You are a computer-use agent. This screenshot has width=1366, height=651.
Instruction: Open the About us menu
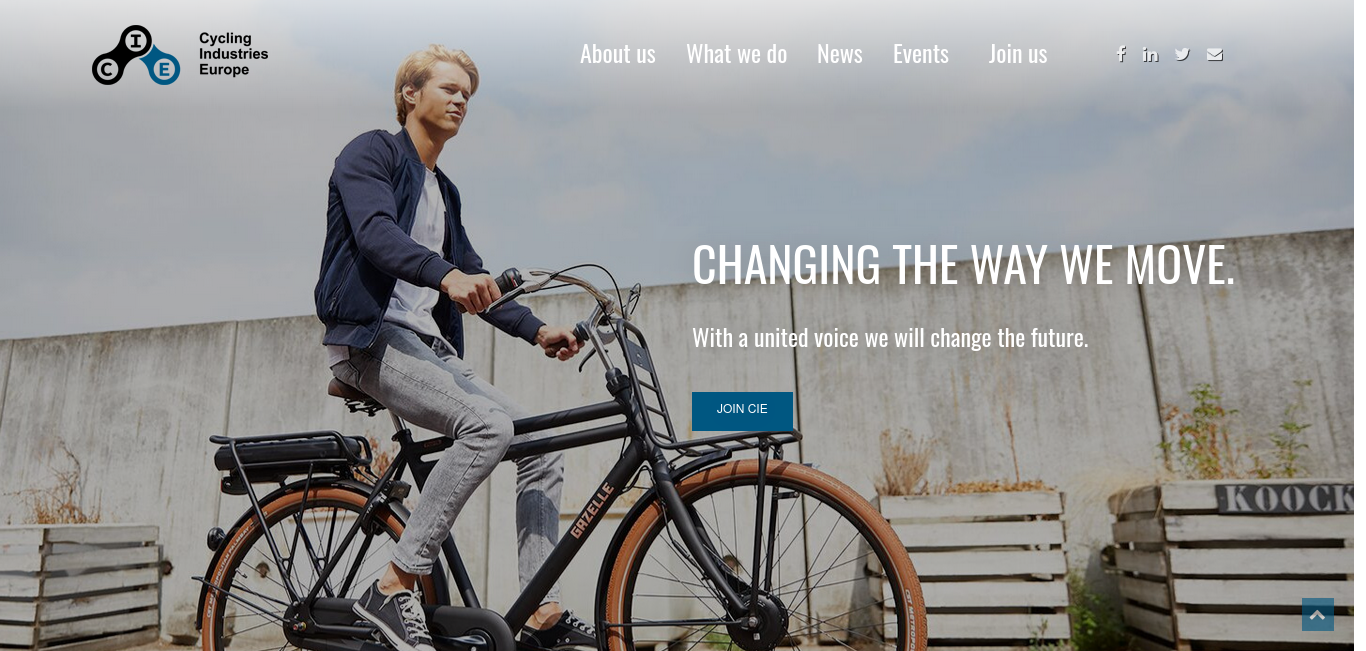pos(618,54)
